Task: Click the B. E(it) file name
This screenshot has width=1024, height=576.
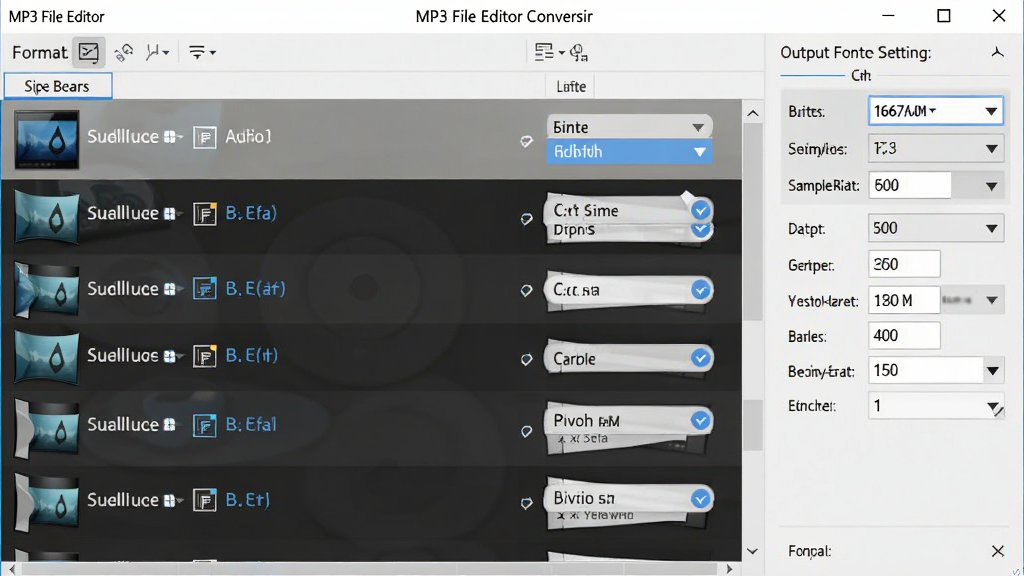Action: pyautogui.click(x=251, y=355)
